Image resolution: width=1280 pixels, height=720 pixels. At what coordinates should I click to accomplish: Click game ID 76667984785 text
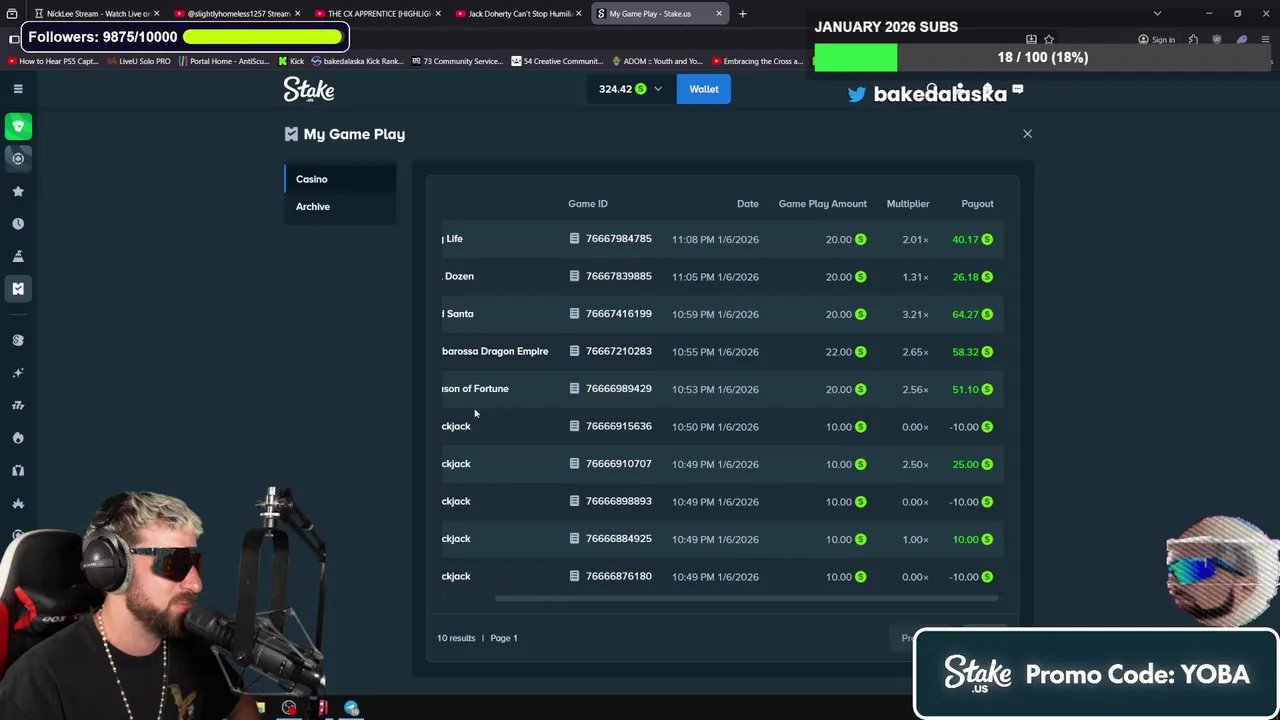(618, 239)
